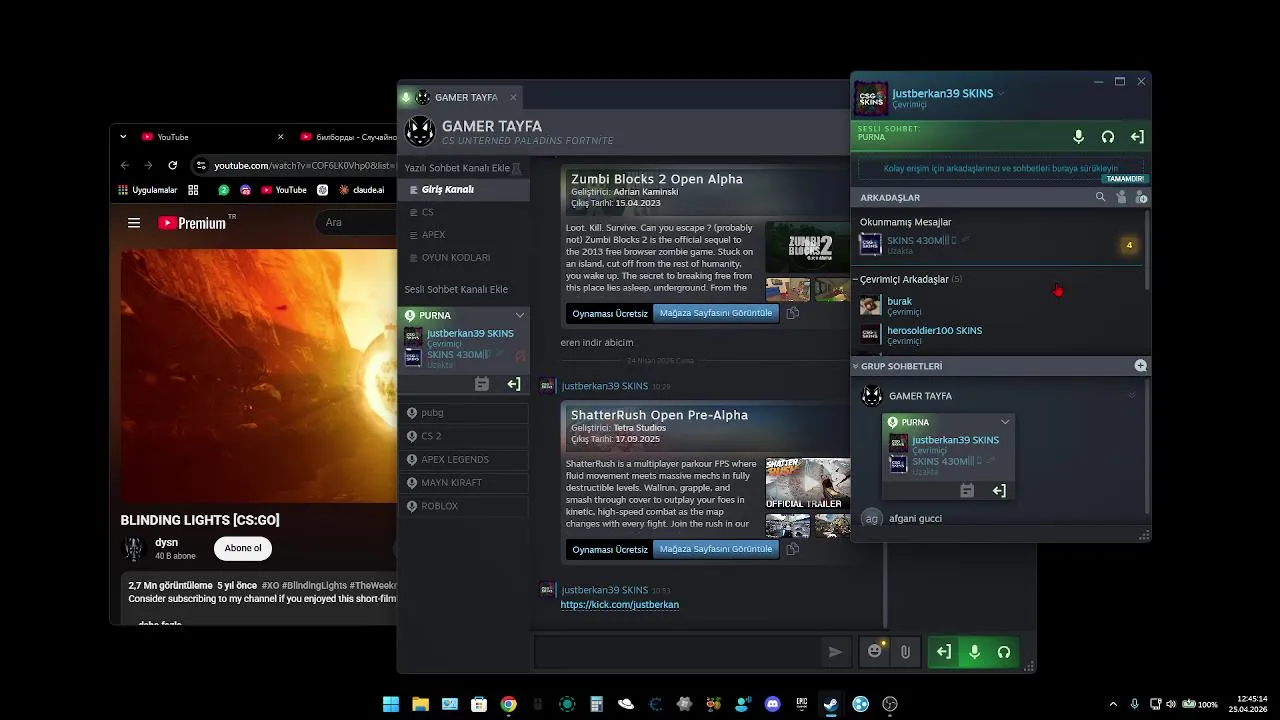The height and width of the screenshot is (720, 1280).
Task: Play ShatterRush official trailer thumbnail
Action: click(808, 484)
